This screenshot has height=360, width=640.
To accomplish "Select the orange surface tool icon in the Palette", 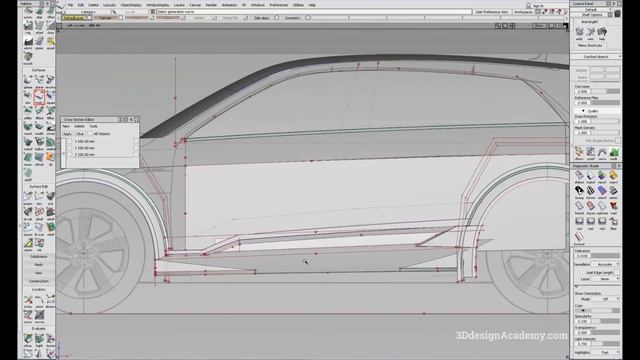I will pyautogui.click(x=50, y=157).
